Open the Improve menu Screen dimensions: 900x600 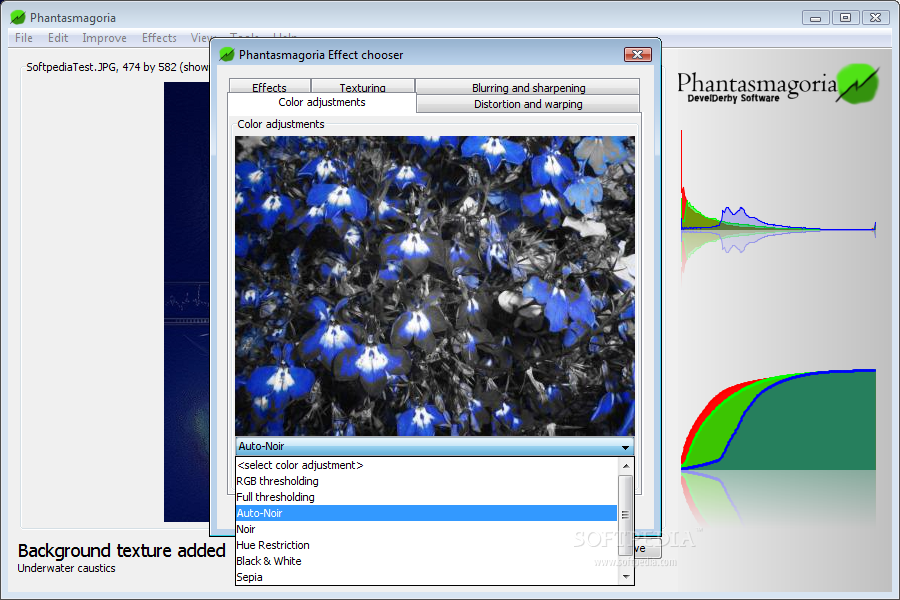pos(104,38)
